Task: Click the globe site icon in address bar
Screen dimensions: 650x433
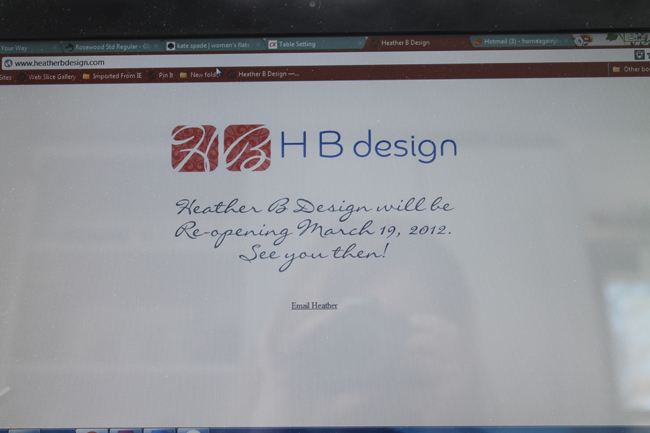Action: click(x=8, y=63)
